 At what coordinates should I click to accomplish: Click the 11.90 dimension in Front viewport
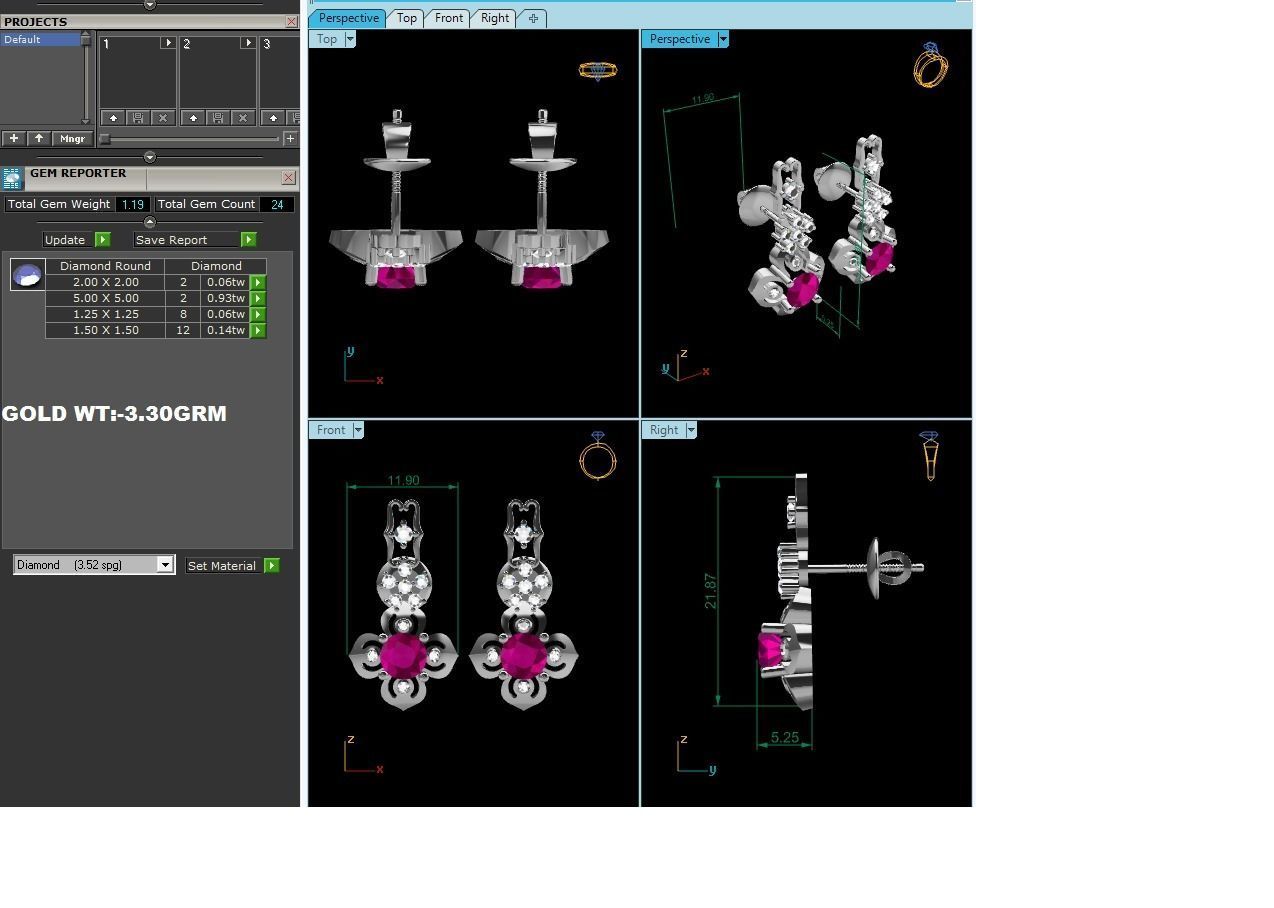pyautogui.click(x=403, y=480)
